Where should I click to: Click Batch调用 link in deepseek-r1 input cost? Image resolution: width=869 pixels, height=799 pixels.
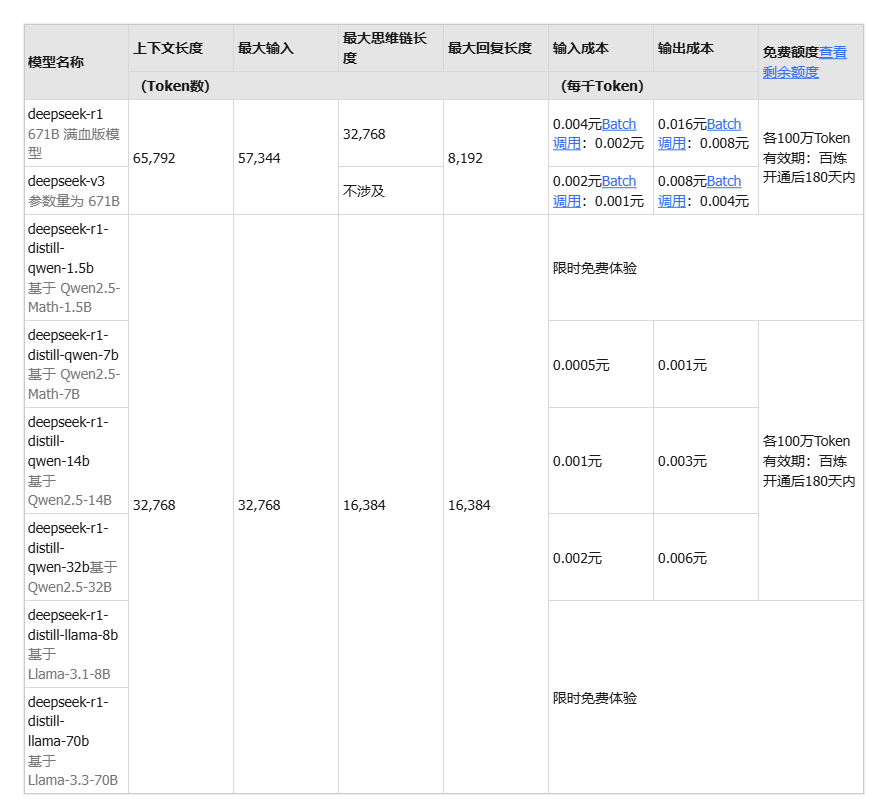tap(594, 134)
